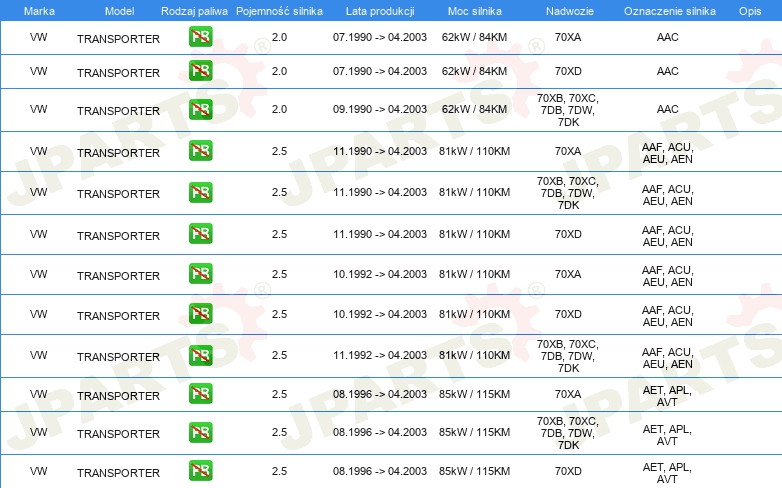Click the fuel icon in the 08.1996 70XD row
Screen dimensions: 782x488
point(200,471)
